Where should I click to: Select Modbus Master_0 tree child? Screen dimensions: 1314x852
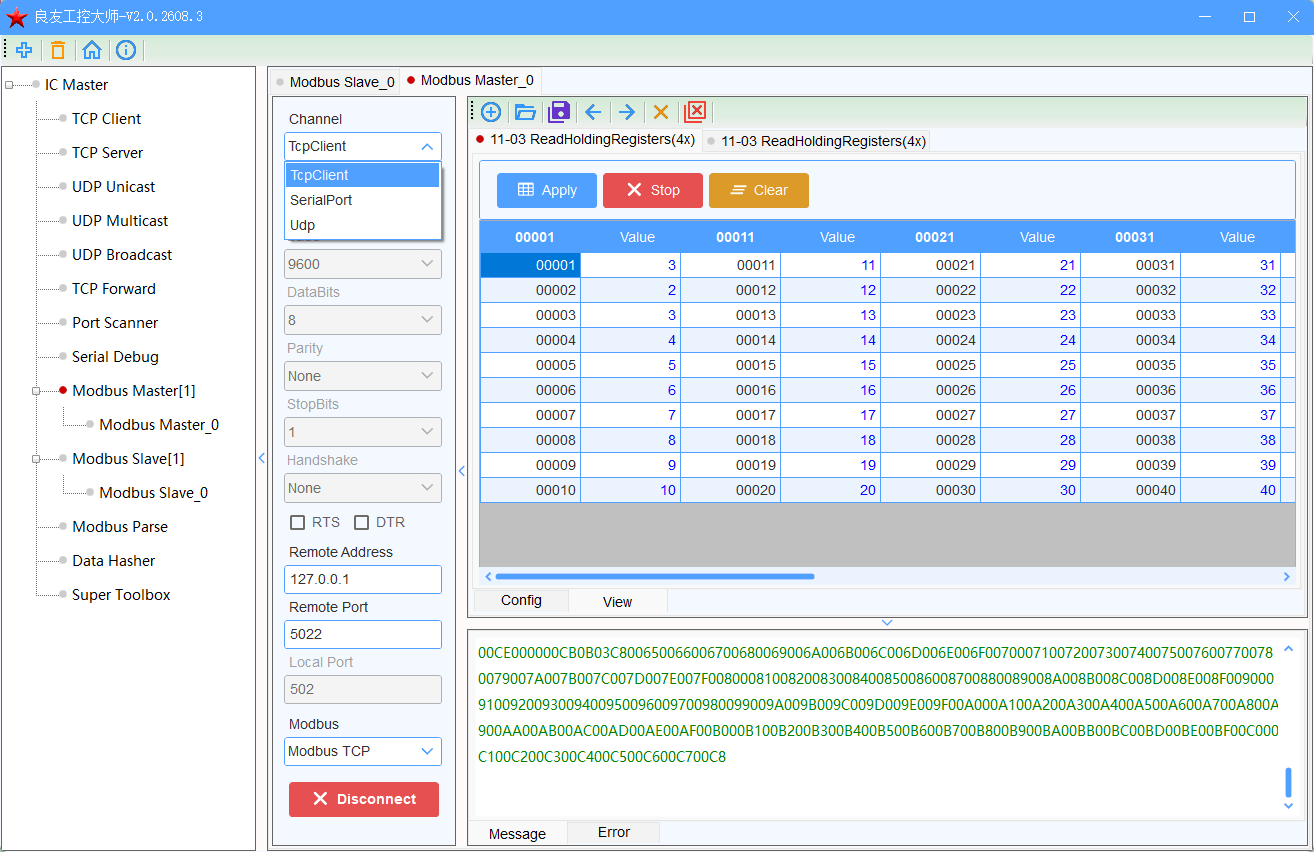coord(159,425)
